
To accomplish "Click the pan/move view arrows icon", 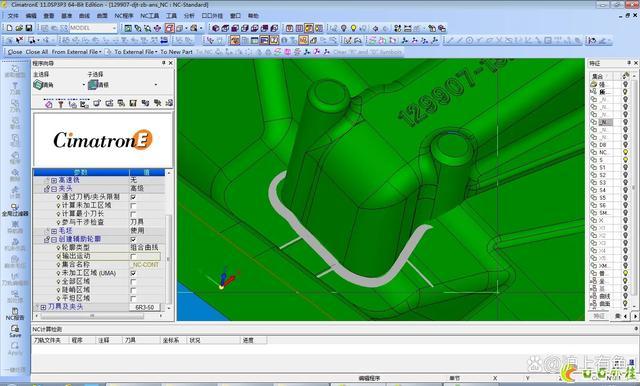I will pyautogui.click(x=158, y=28).
